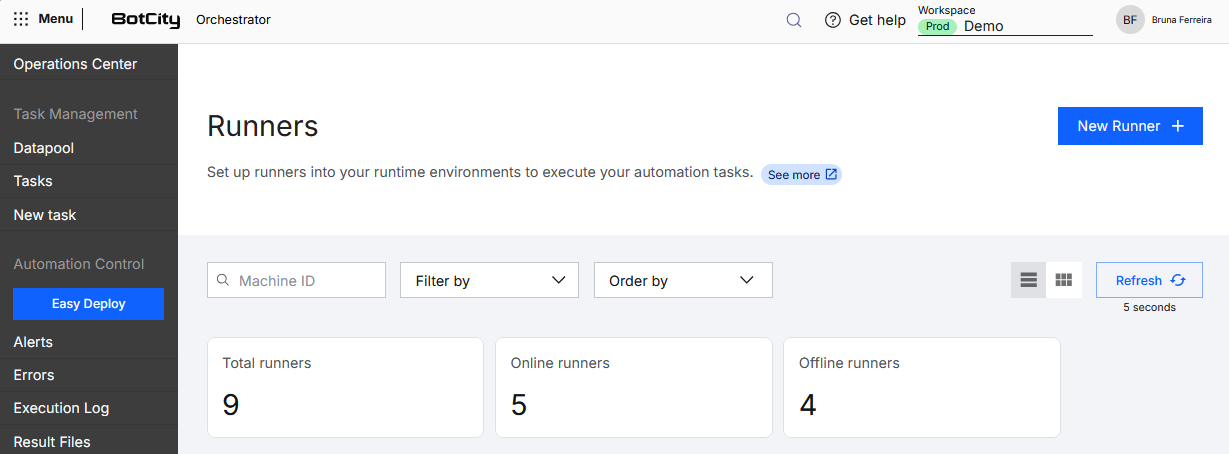Click the Prod environment badge
This screenshot has width=1229, height=454.
(937, 27)
